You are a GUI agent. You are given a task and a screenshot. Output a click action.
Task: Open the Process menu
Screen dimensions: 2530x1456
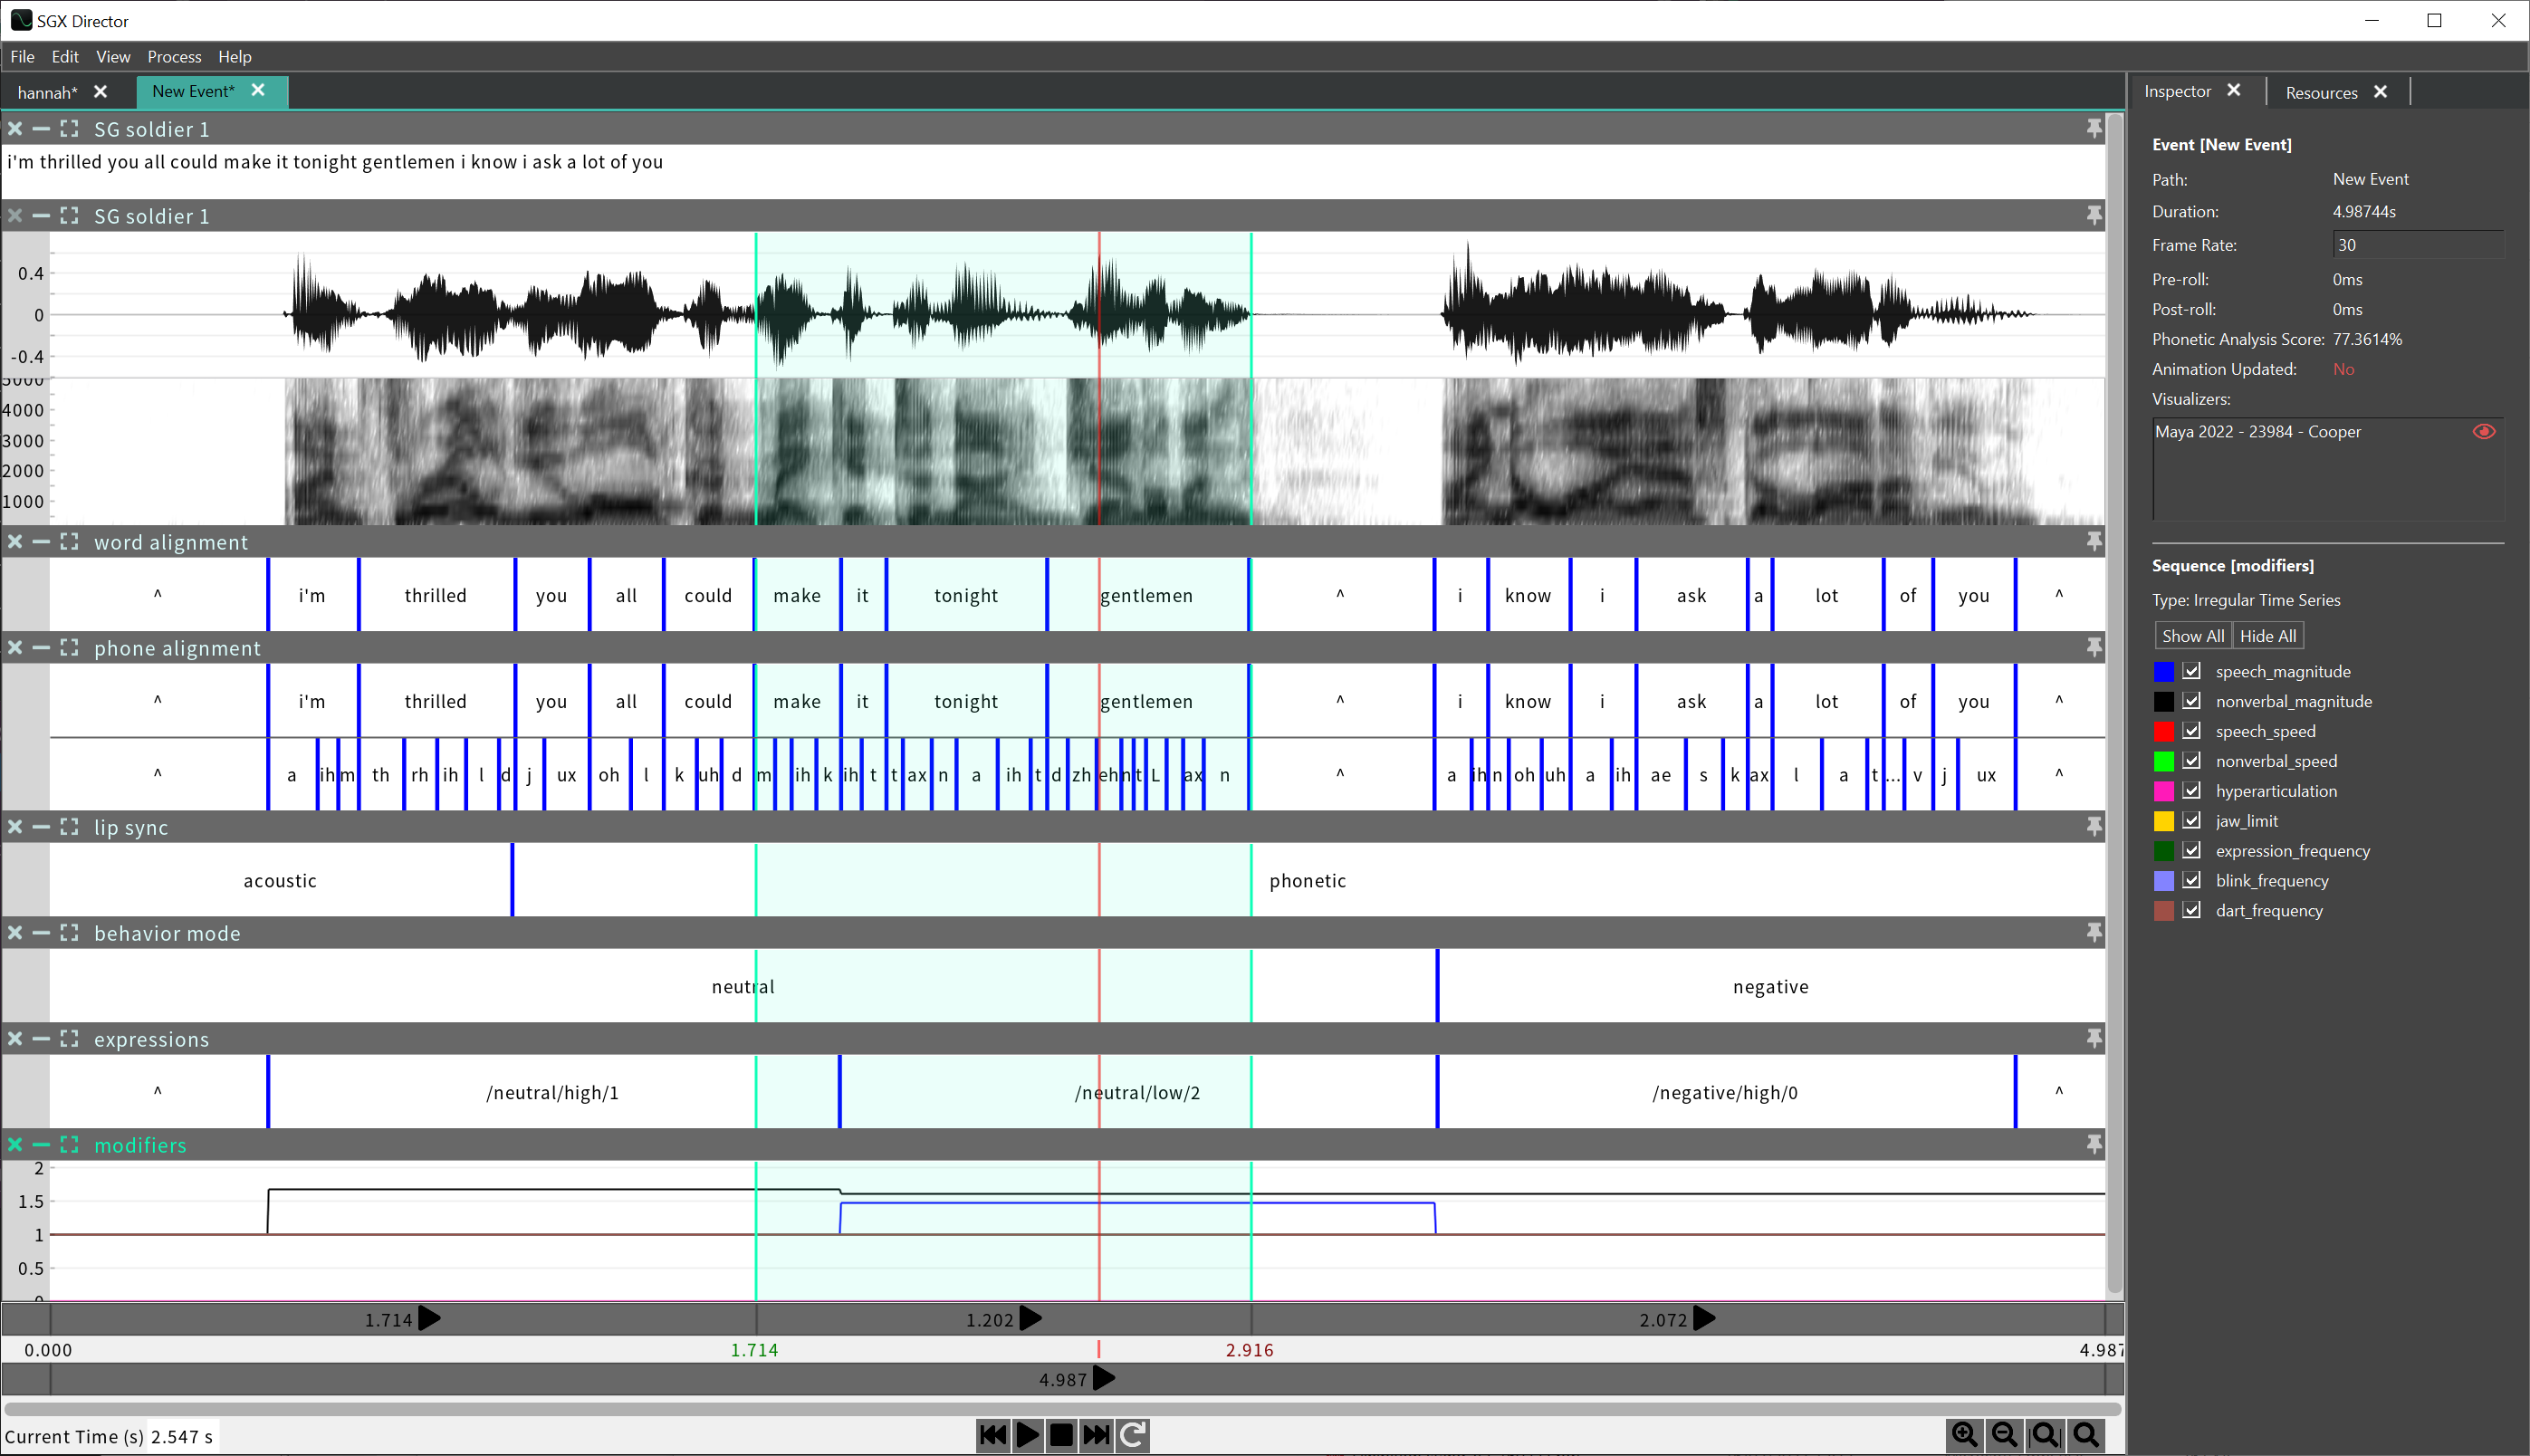click(x=174, y=57)
